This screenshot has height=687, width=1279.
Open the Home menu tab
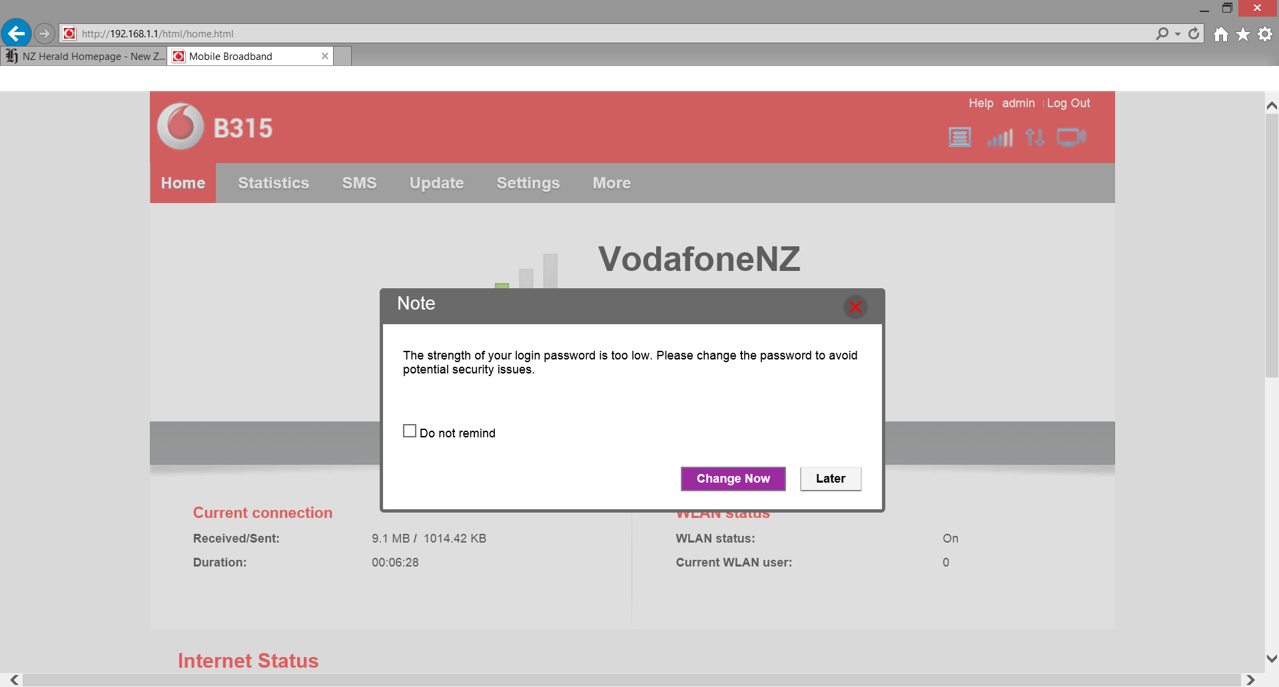click(183, 183)
